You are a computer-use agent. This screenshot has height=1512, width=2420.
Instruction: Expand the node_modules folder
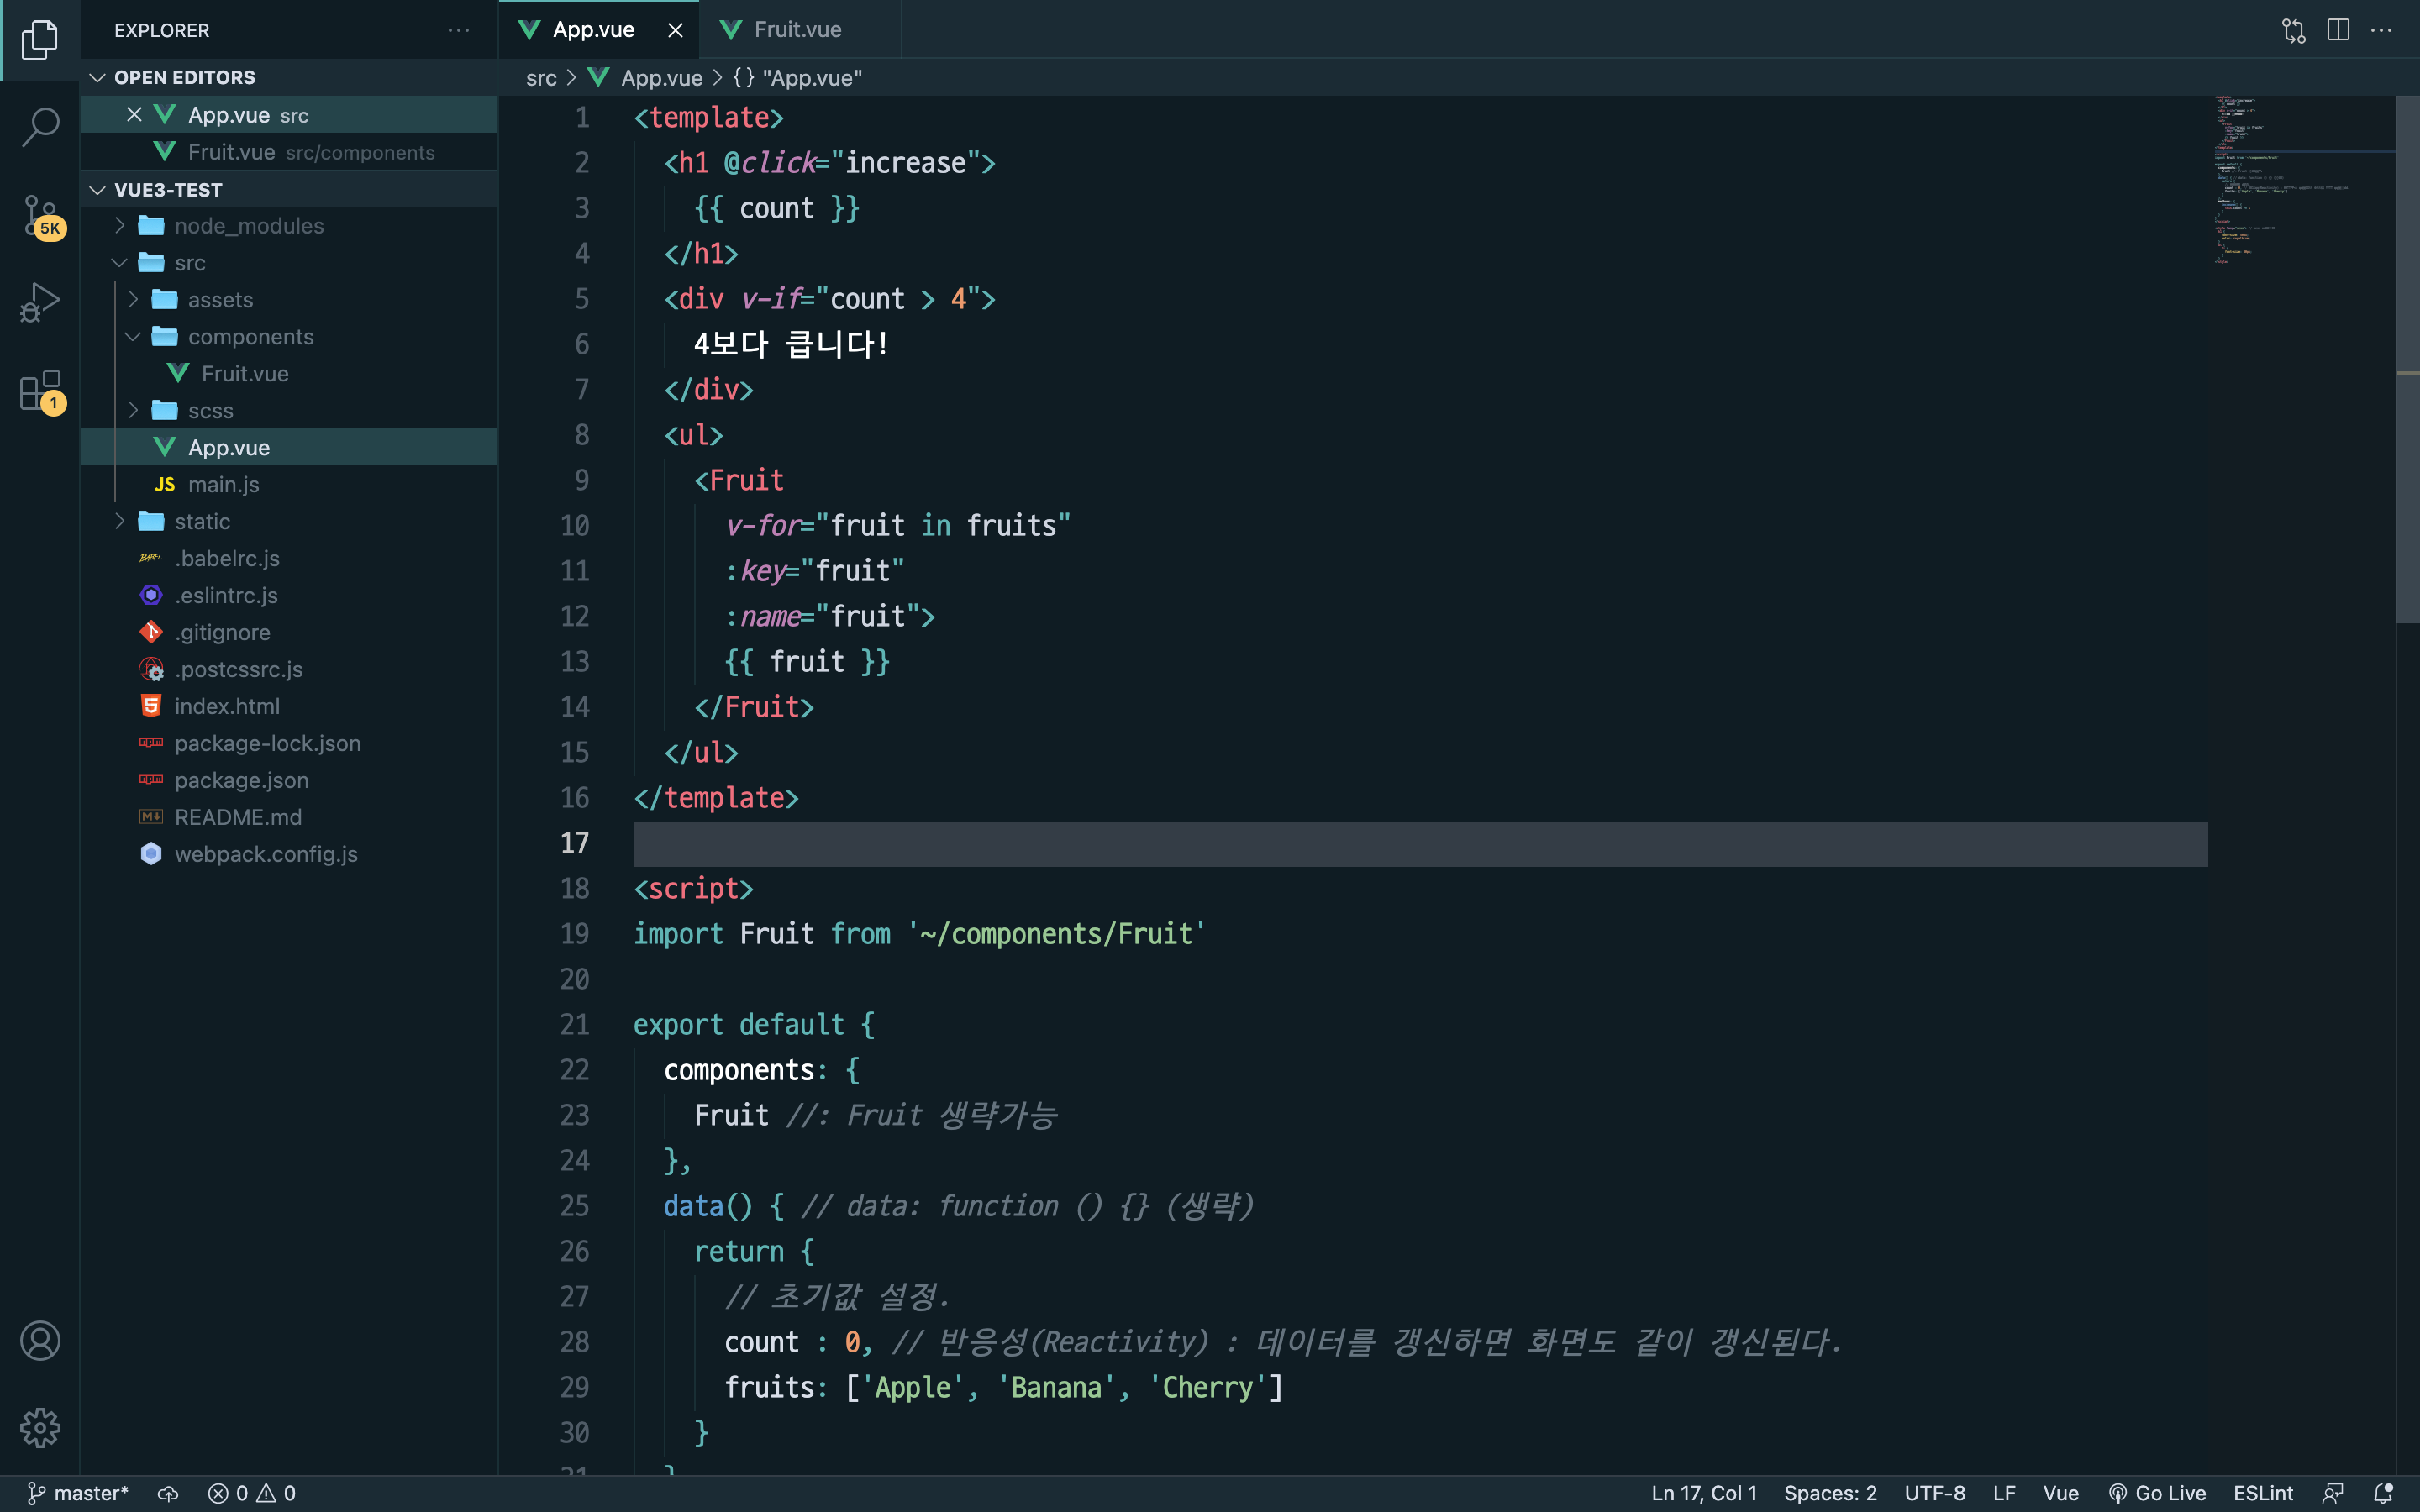[249, 226]
